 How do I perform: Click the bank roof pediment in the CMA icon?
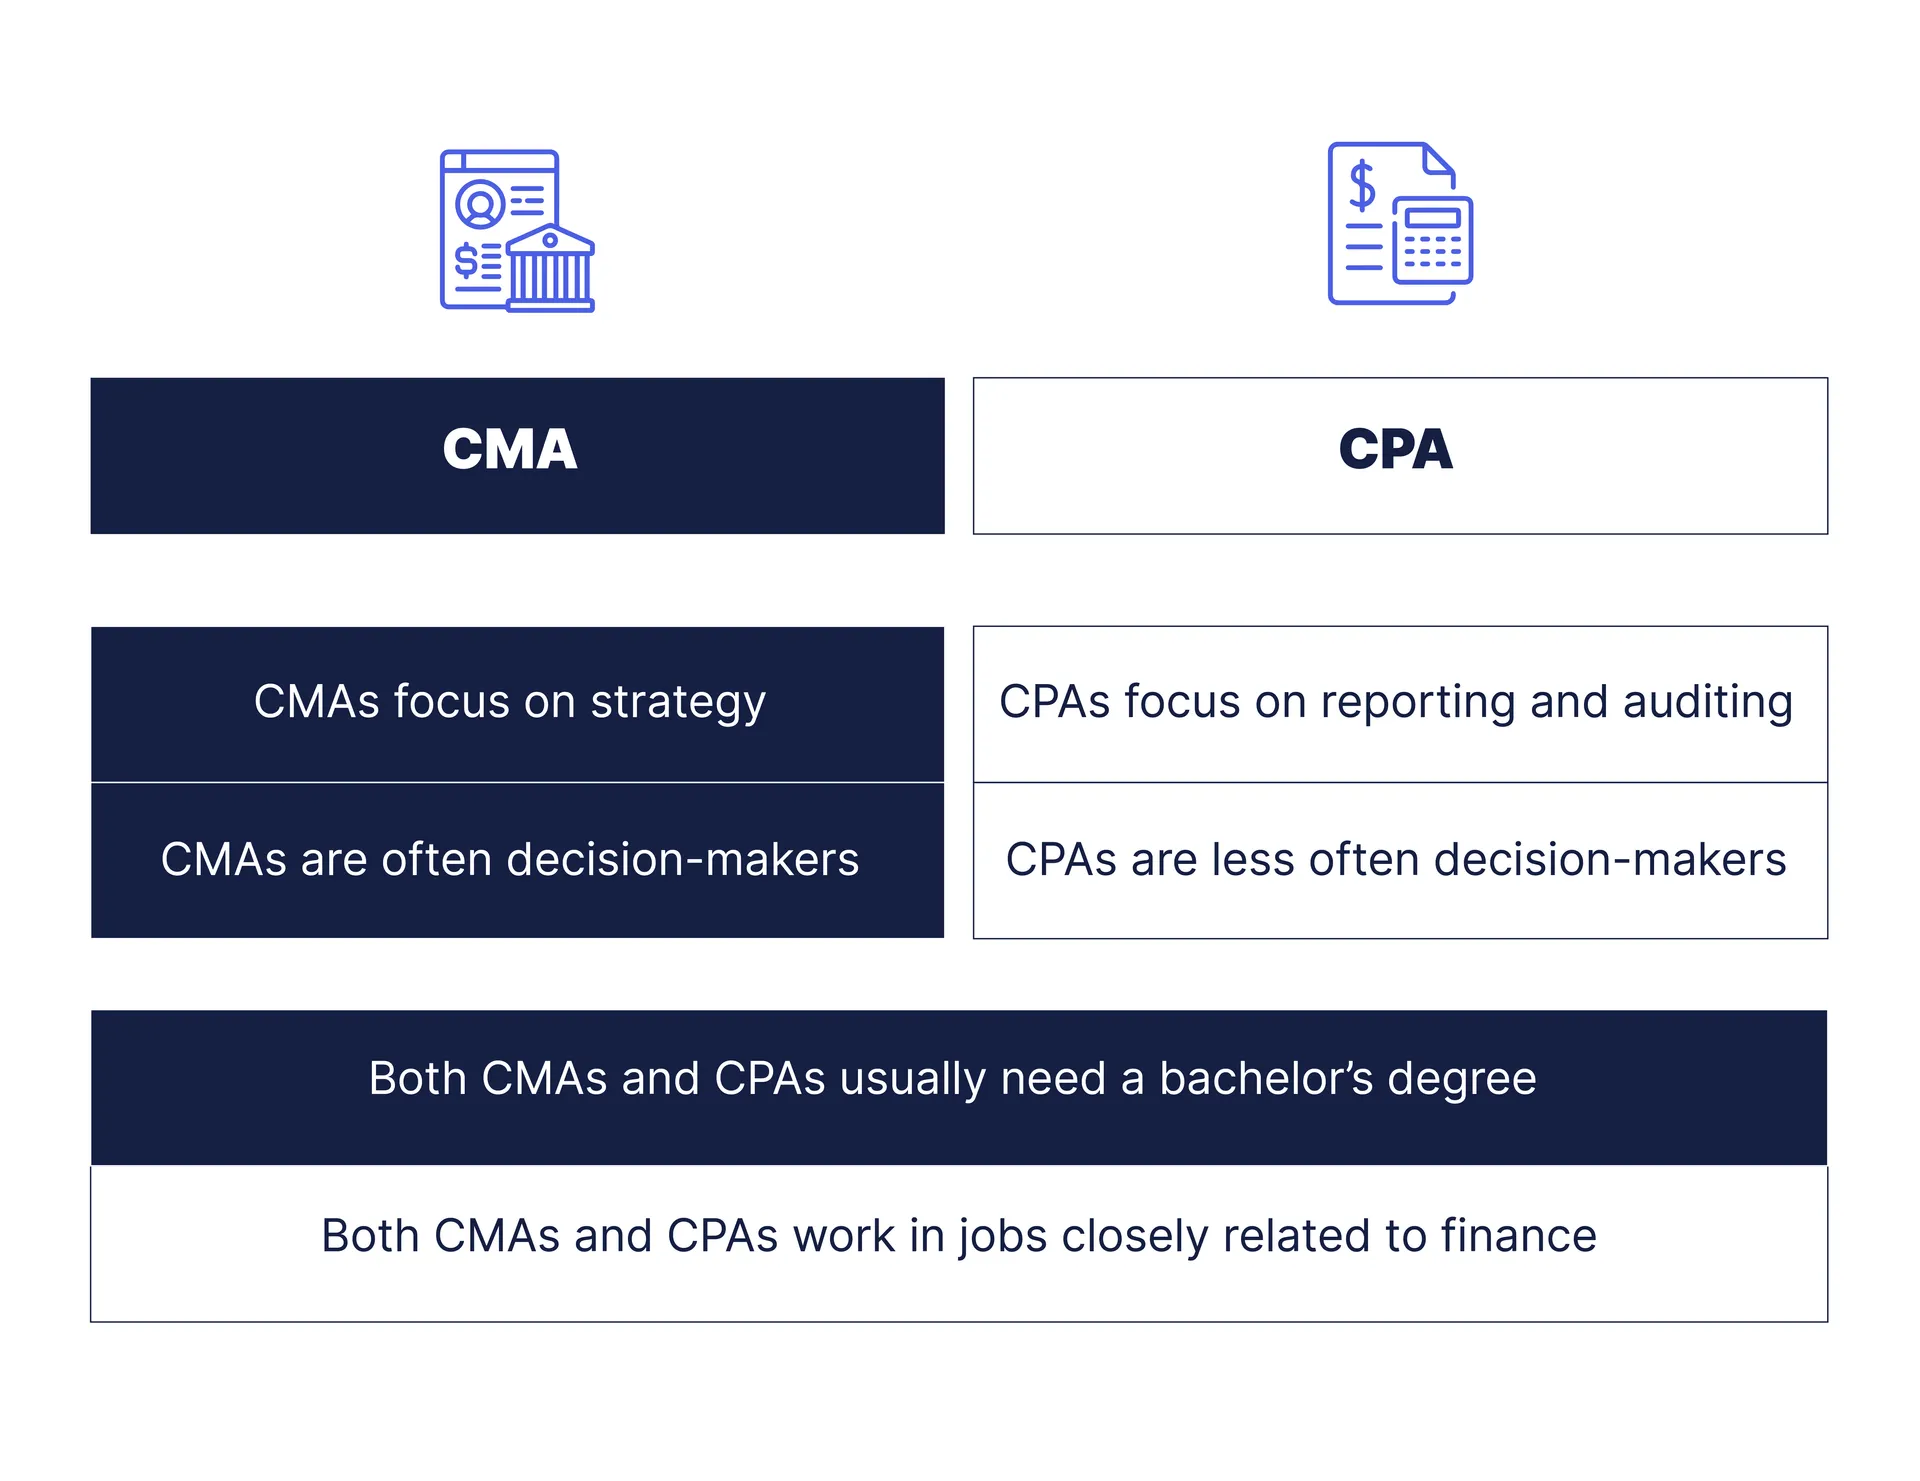coord(550,241)
